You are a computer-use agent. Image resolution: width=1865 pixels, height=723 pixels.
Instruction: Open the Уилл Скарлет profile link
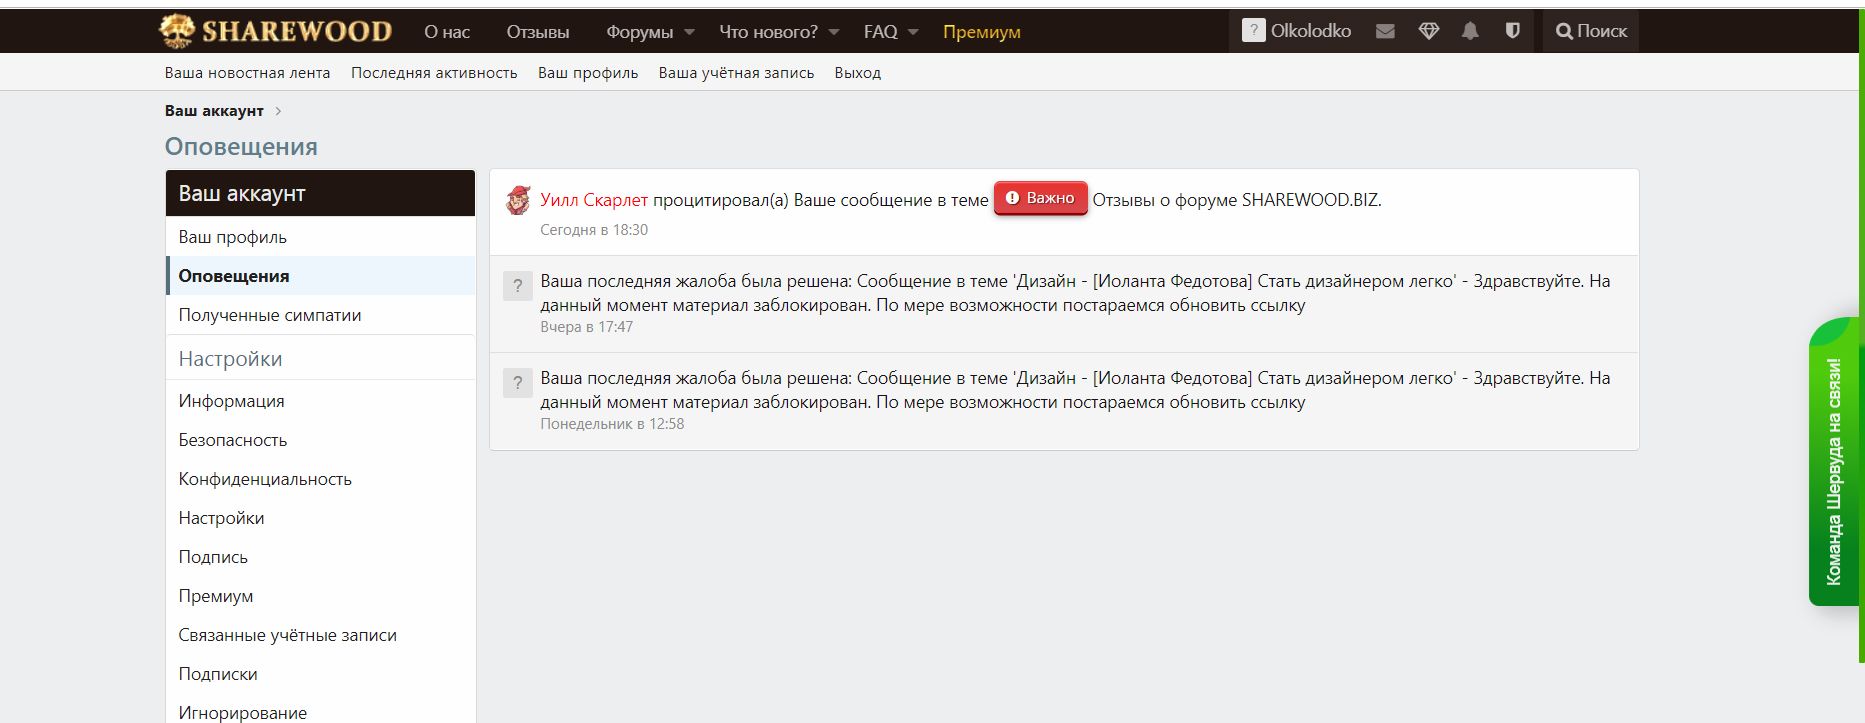594,200
